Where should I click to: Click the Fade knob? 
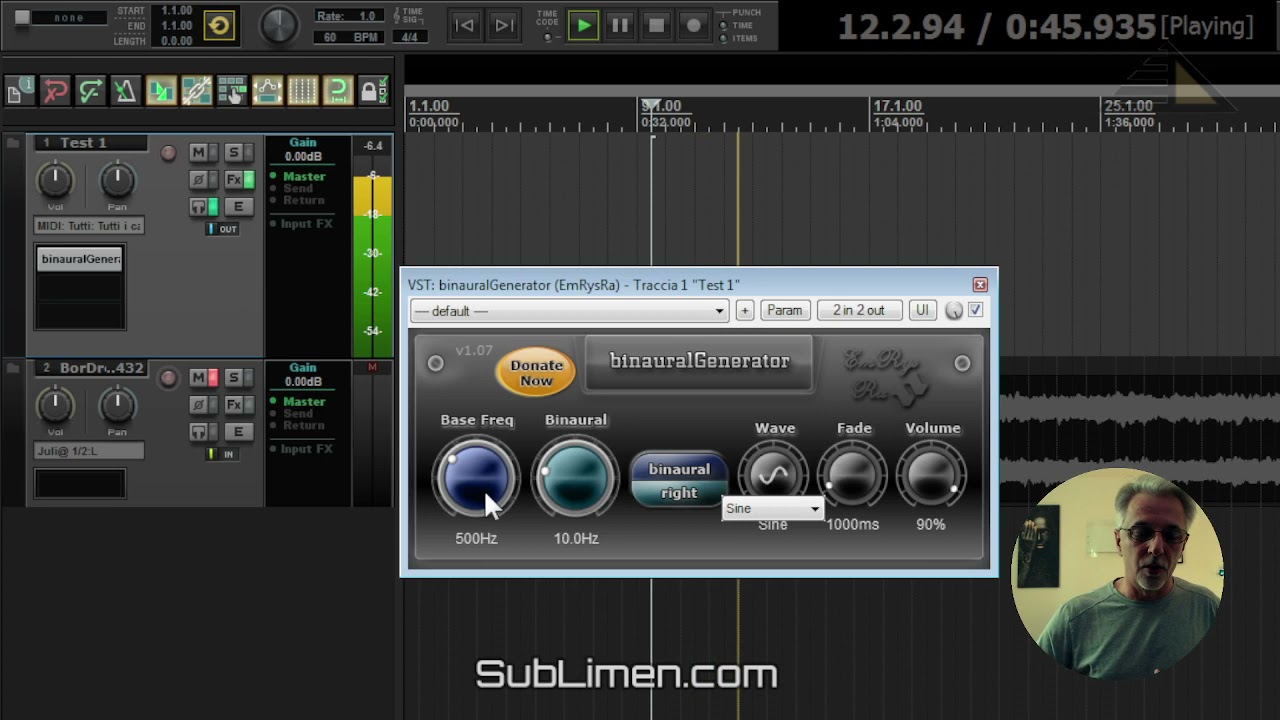(853, 477)
